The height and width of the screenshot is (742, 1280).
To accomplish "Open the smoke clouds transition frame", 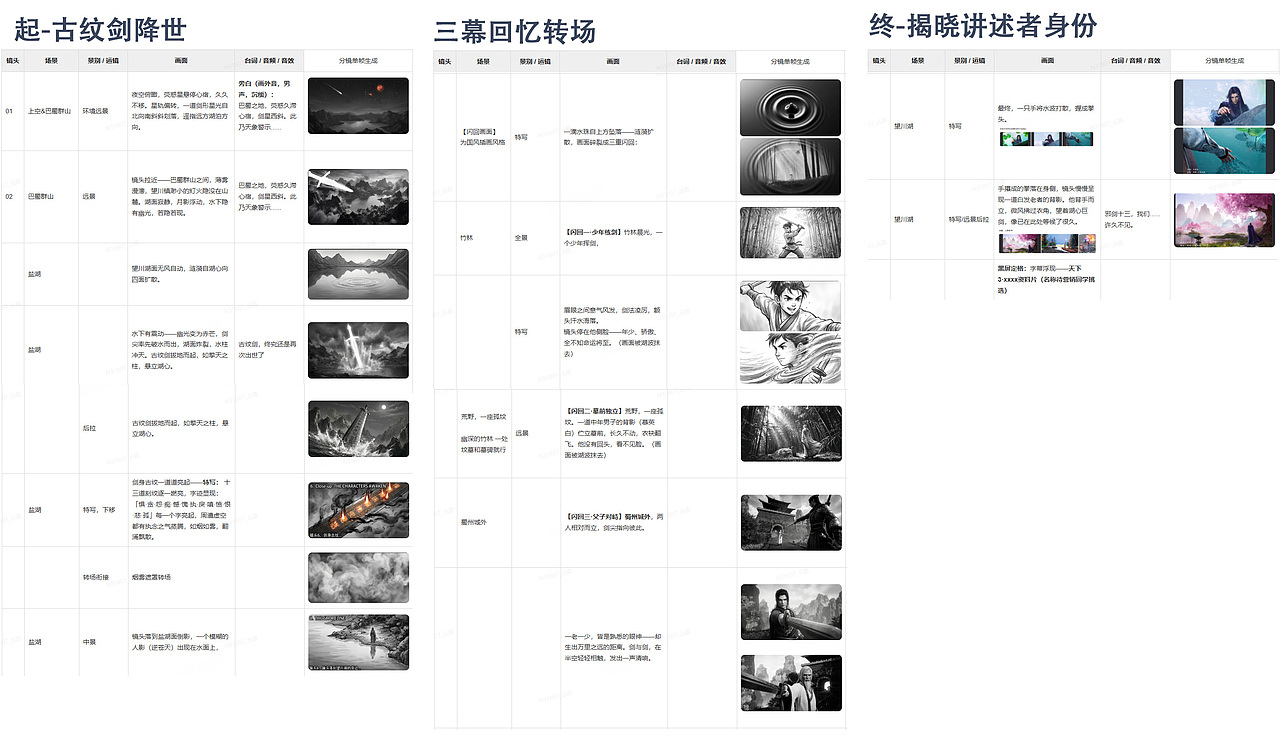I will pyautogui.click(x=358, y=577).
